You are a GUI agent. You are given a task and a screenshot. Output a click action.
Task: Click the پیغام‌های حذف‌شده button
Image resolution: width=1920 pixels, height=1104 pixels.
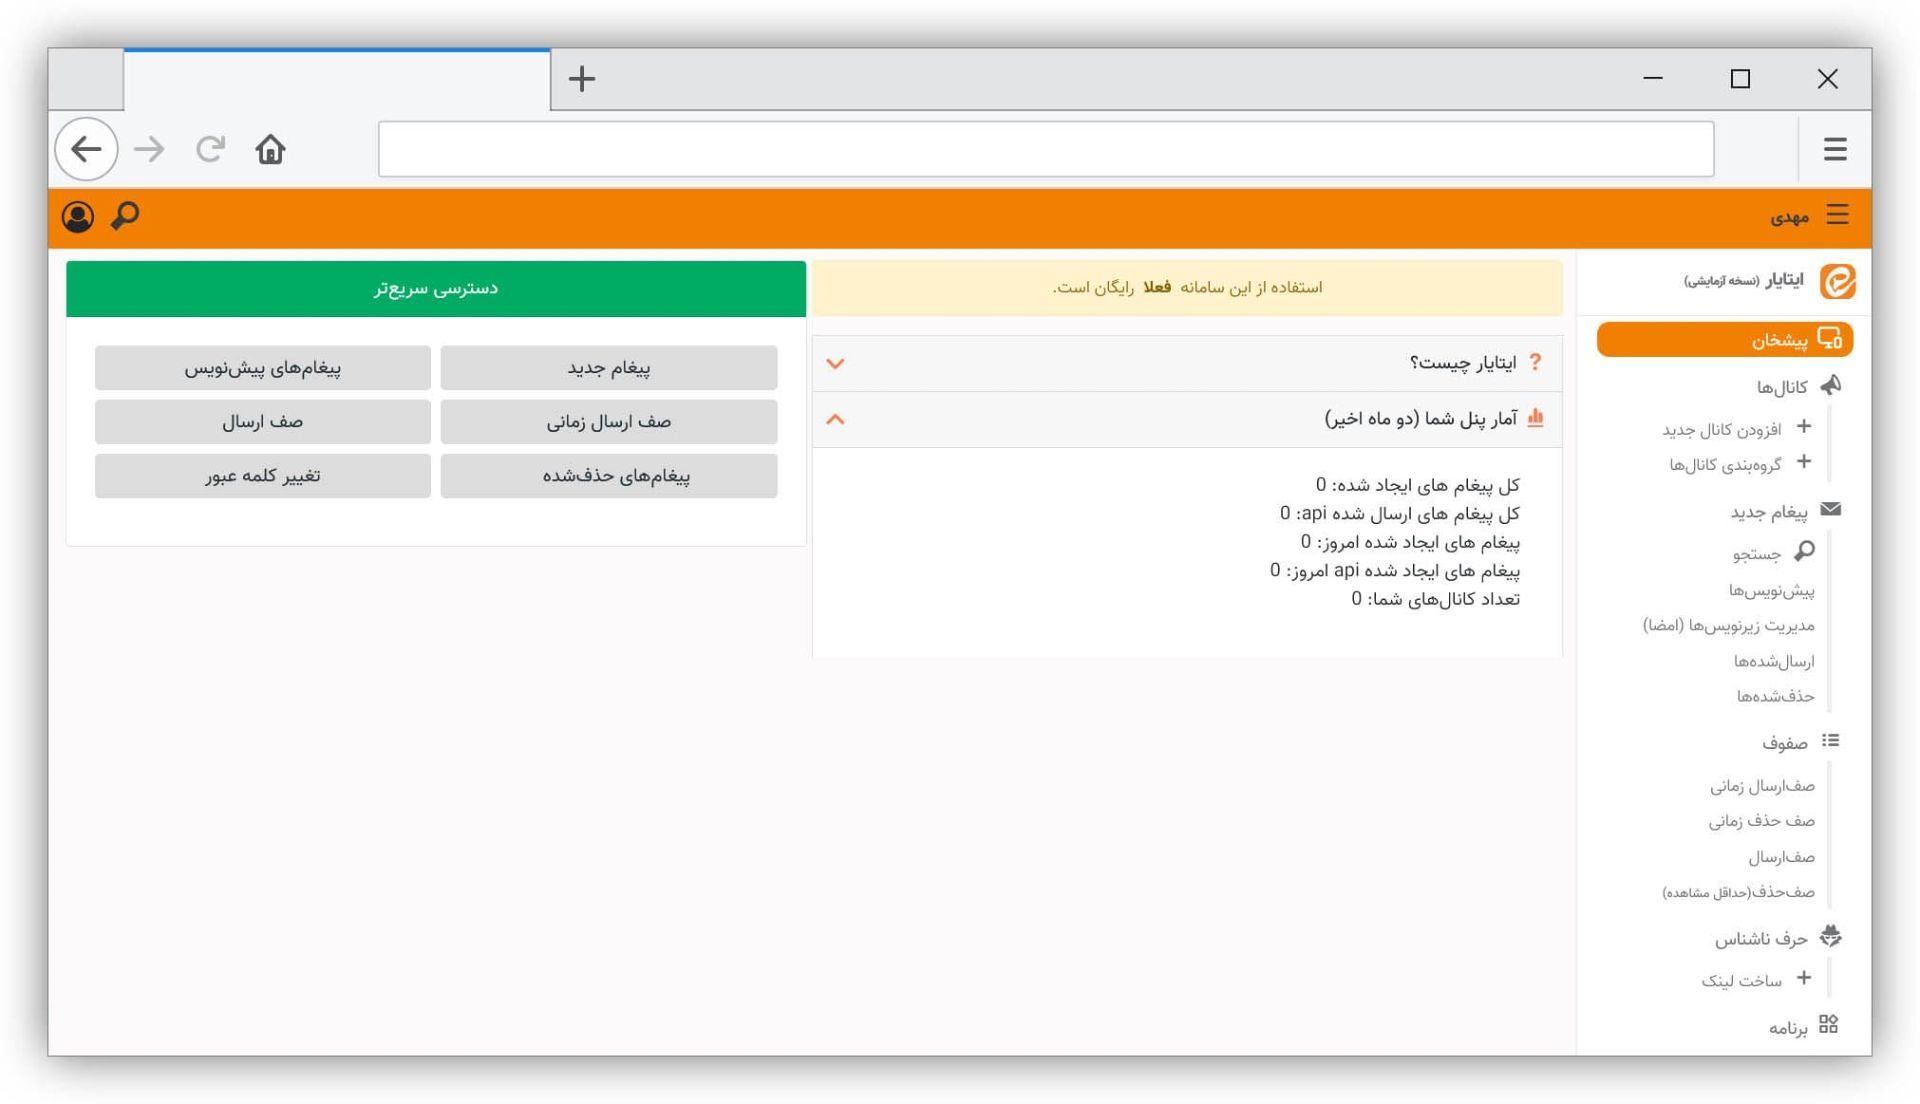click(608, 476)
